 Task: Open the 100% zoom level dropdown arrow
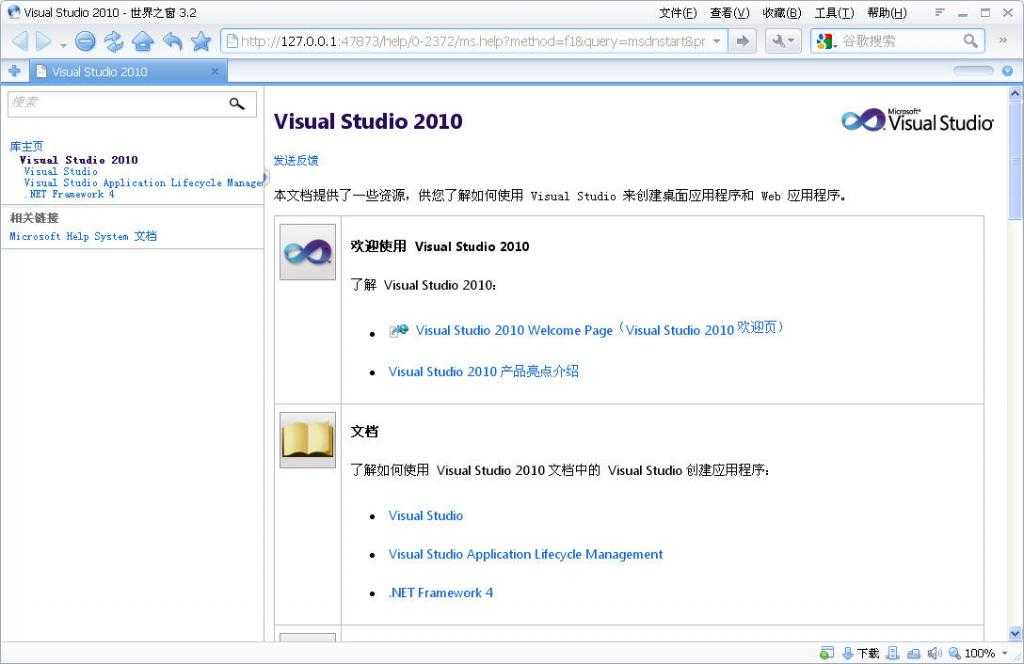tap(1004, 654)
